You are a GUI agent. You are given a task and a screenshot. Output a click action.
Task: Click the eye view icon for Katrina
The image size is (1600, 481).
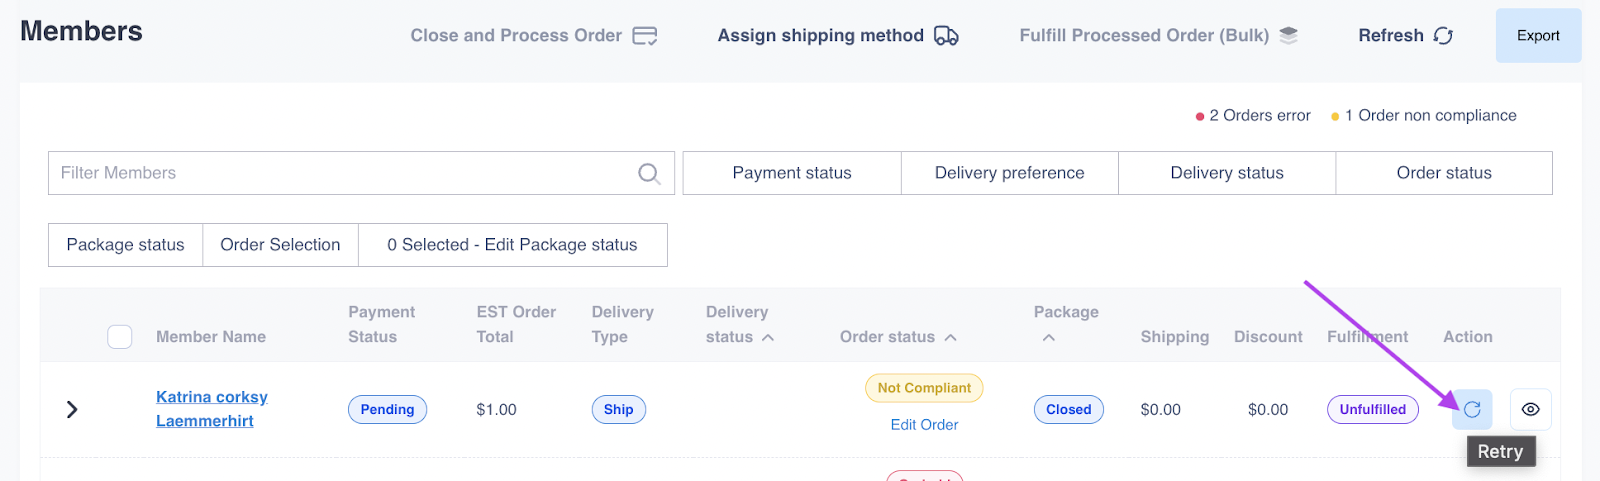coord(1530,409)
